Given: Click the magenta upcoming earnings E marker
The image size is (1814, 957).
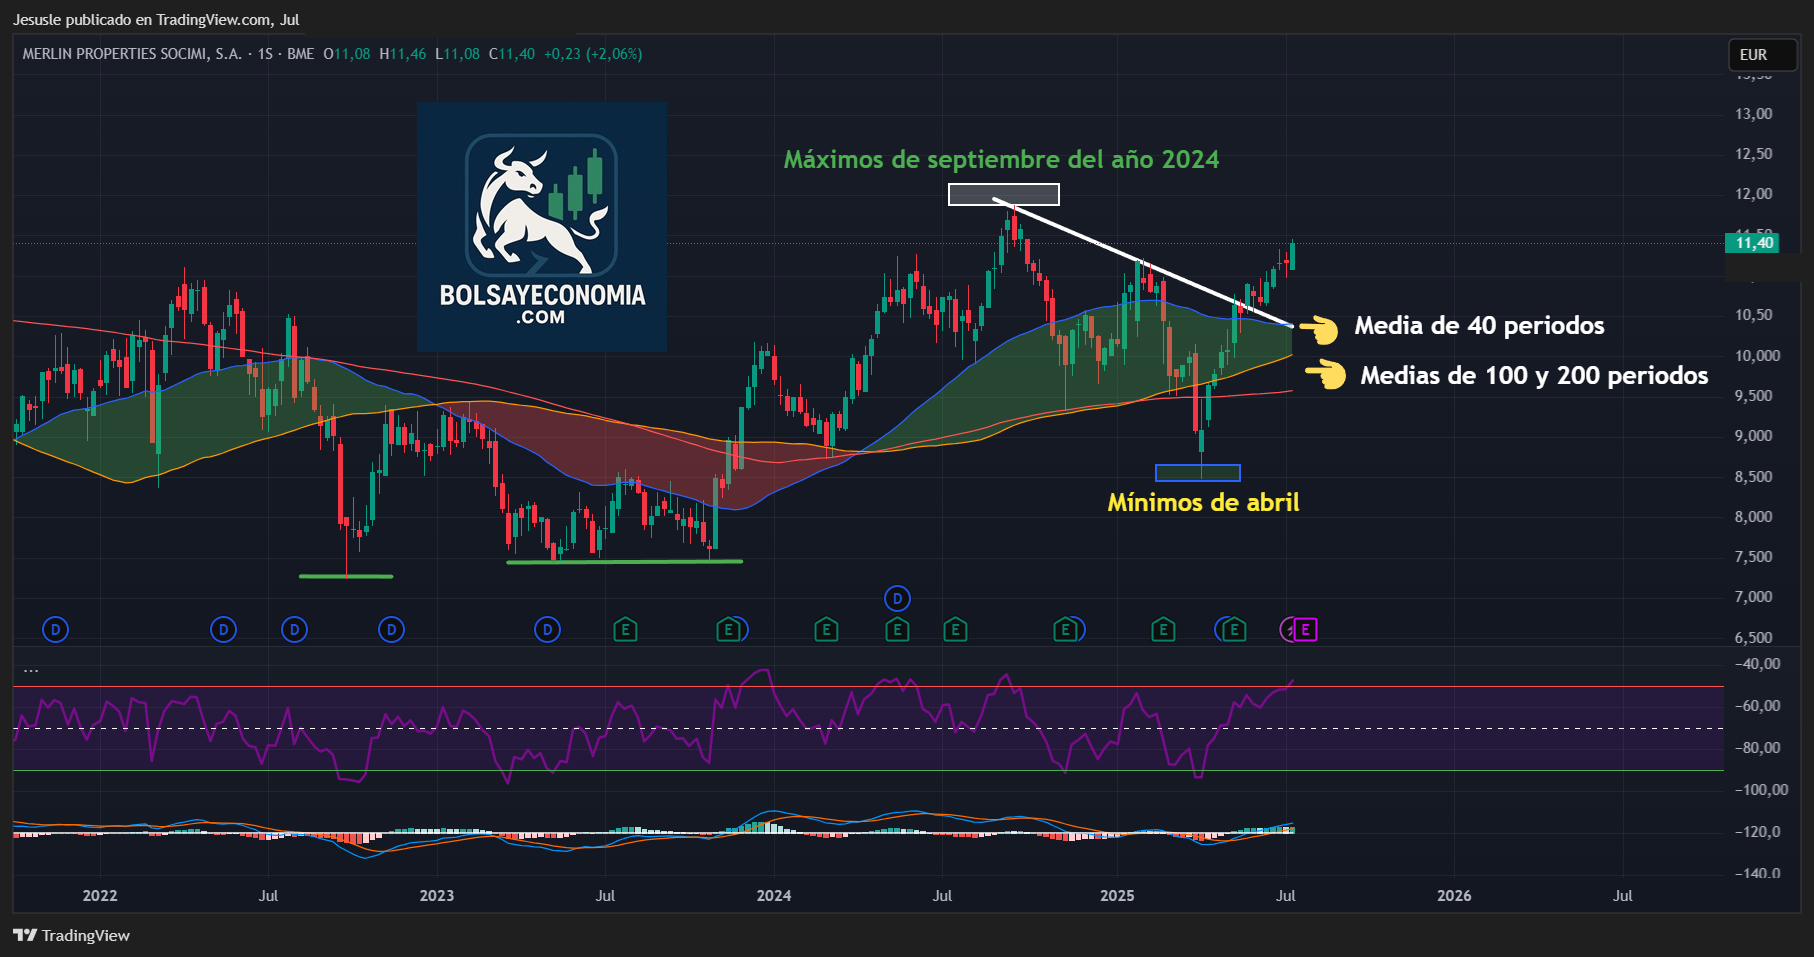Looking at the screenshot, I should point(1305,630).
